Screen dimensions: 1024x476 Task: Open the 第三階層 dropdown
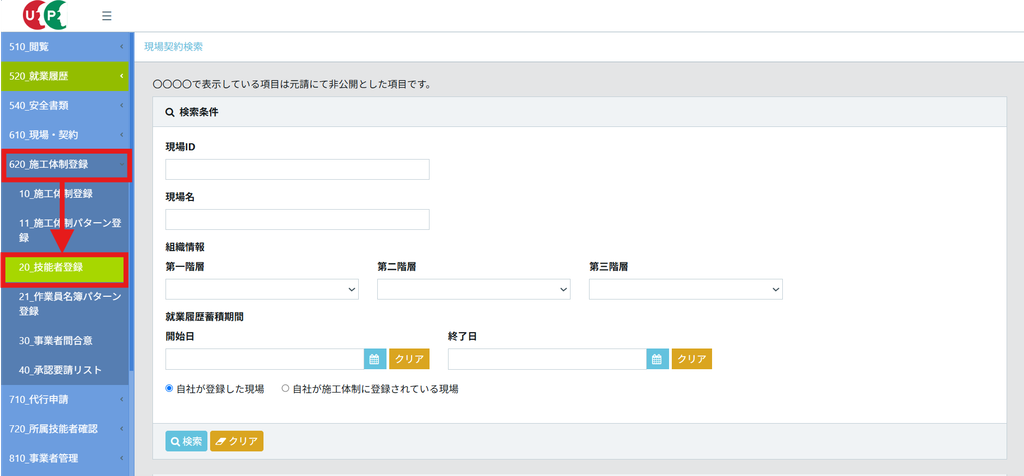click(x=686, y=289)
